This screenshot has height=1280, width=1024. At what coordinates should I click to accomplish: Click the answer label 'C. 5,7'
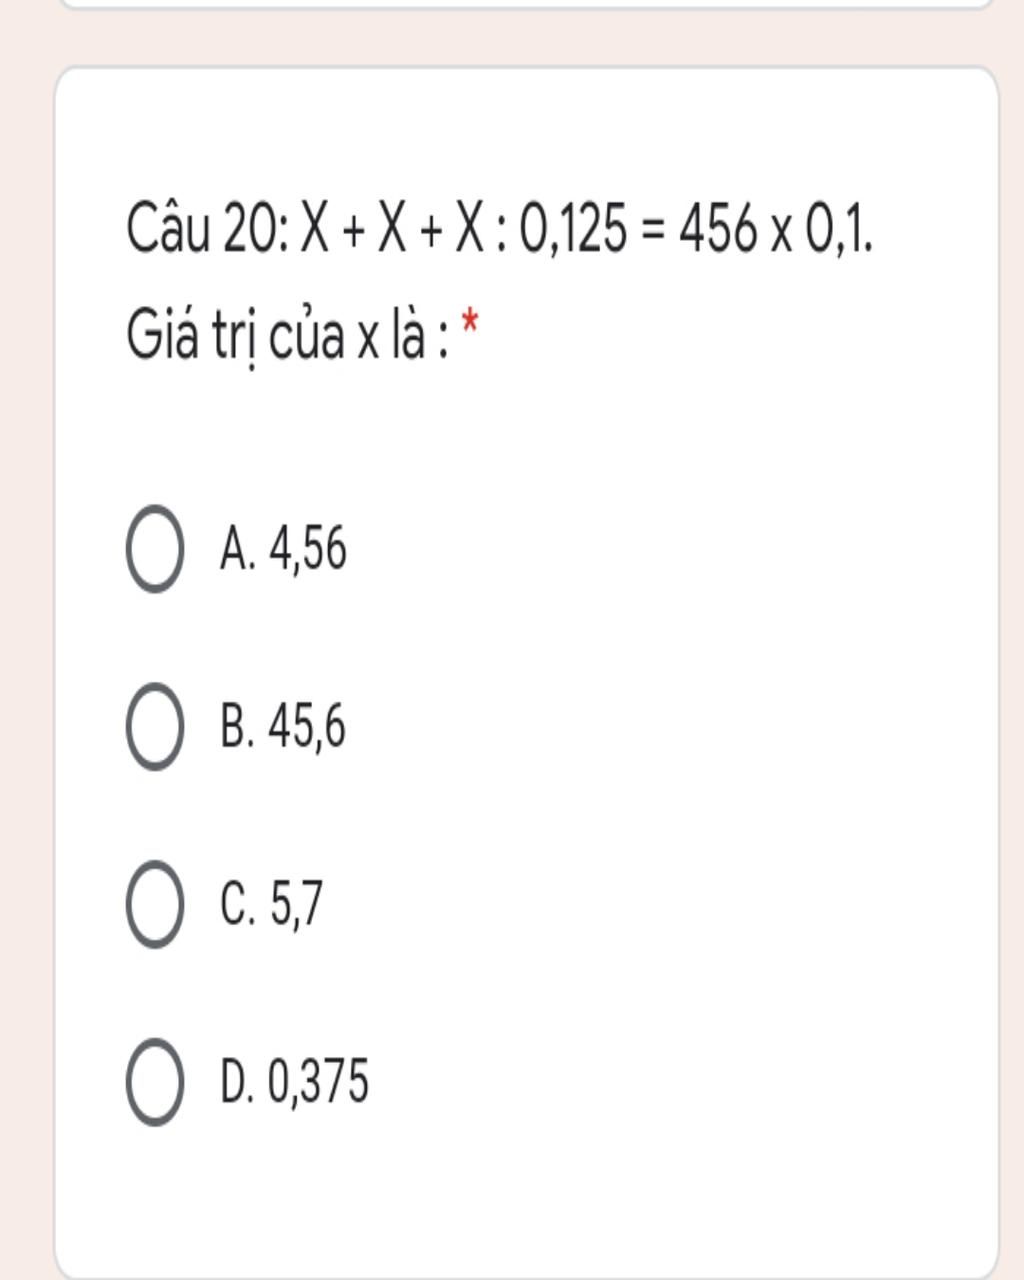coord(272,904)
